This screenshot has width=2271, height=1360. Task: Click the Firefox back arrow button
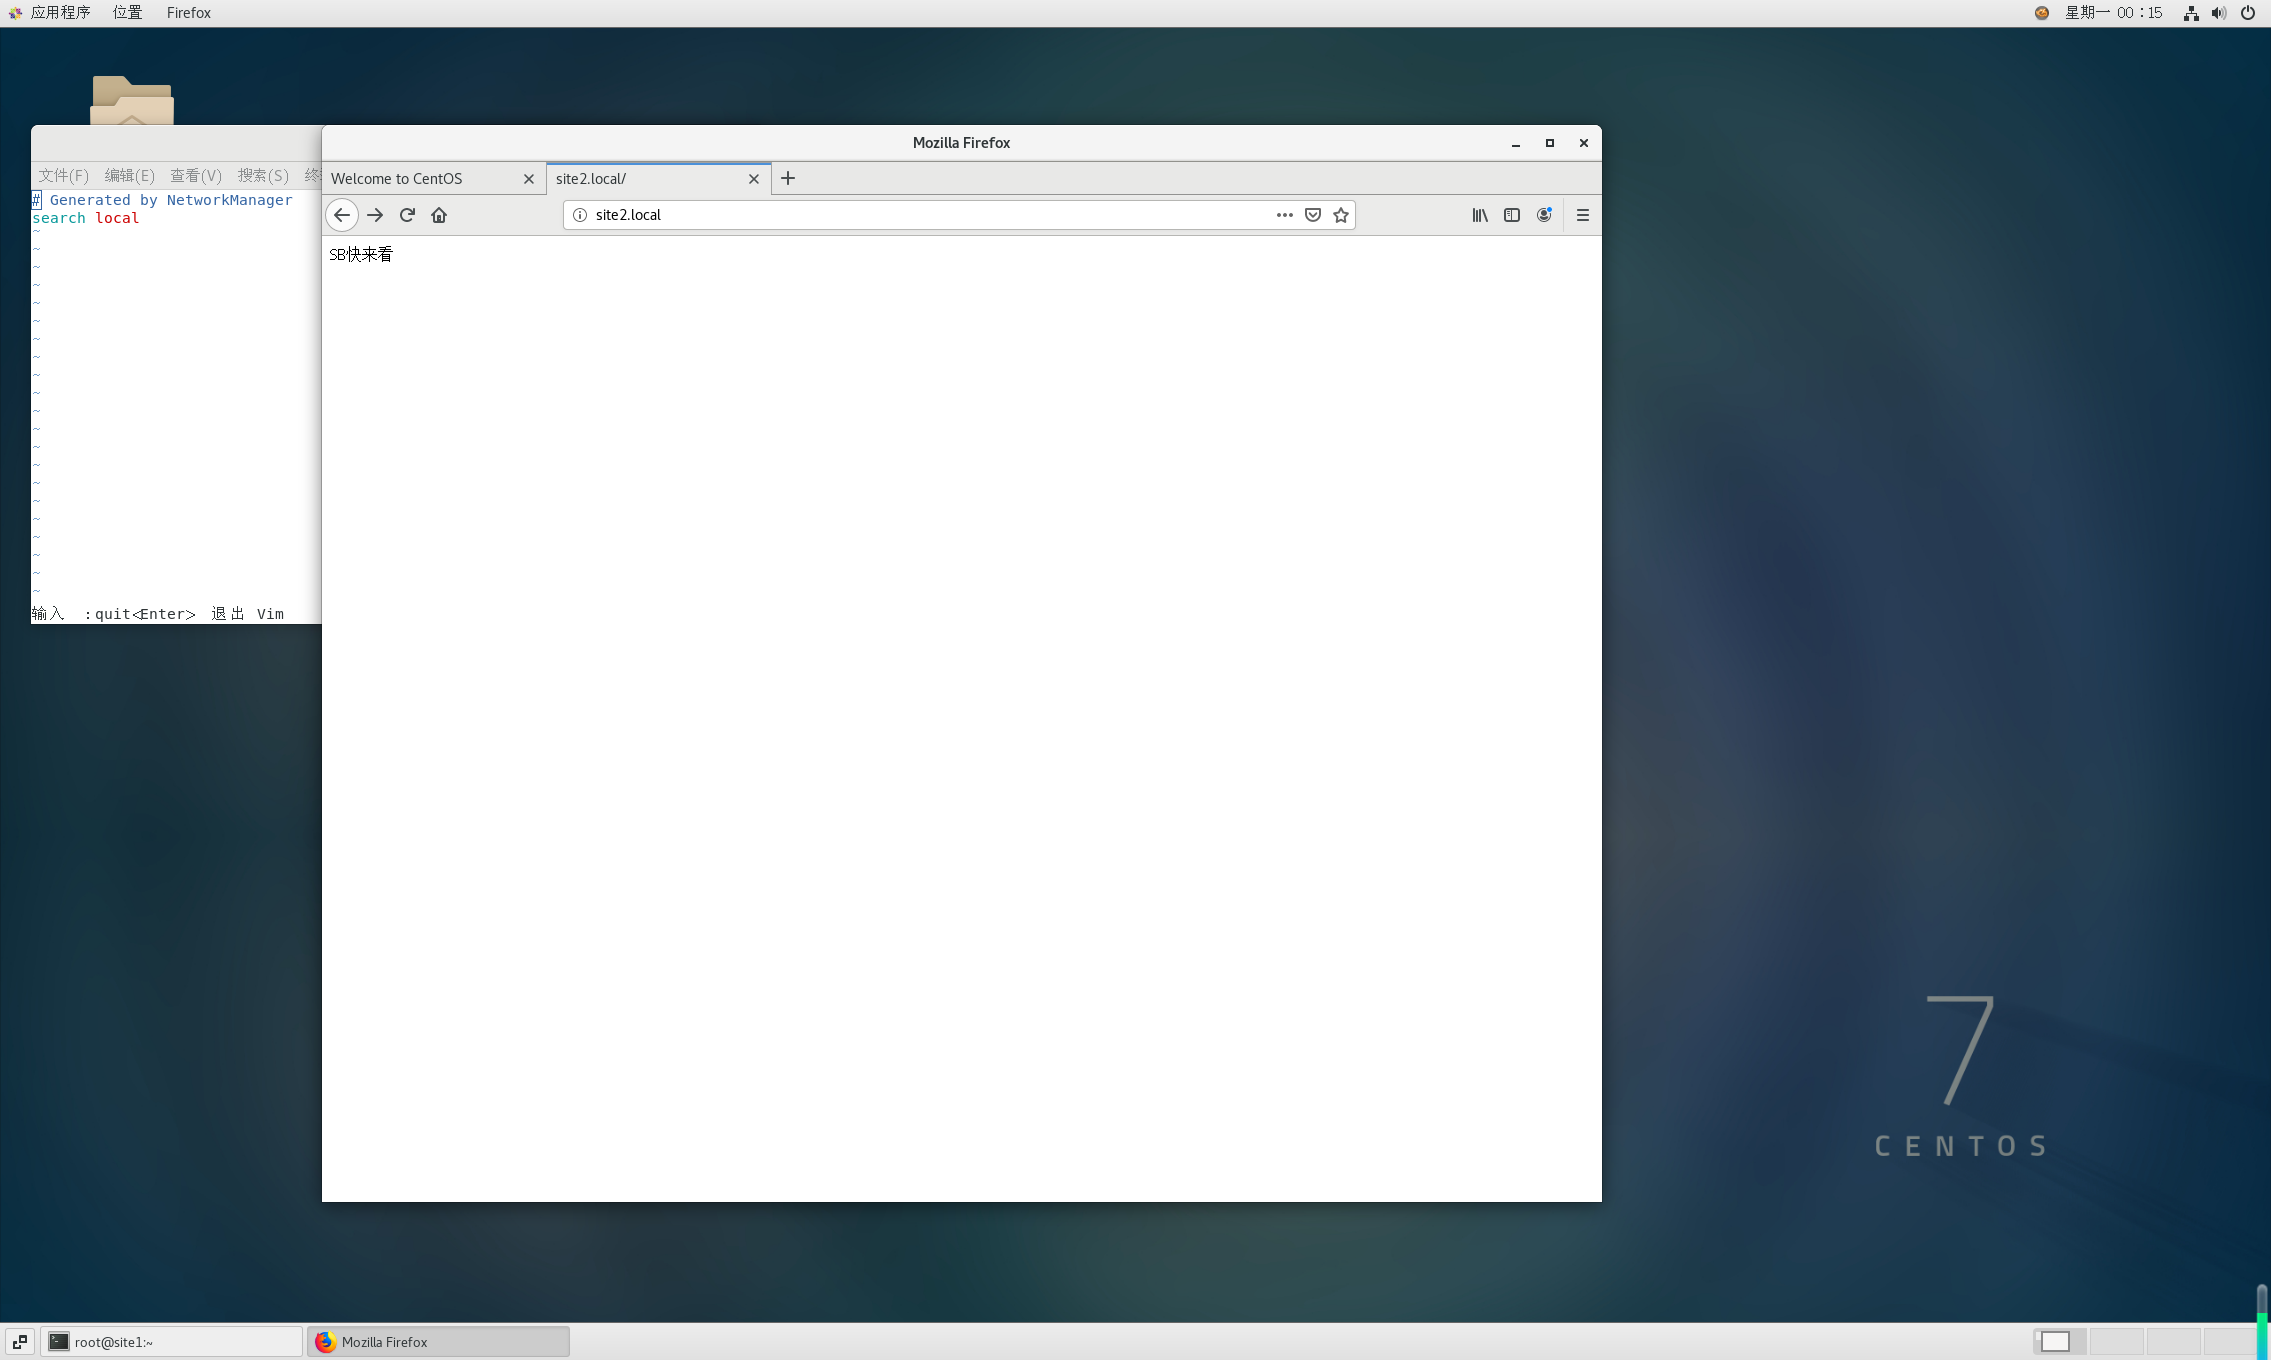click(x=342, y=215)
